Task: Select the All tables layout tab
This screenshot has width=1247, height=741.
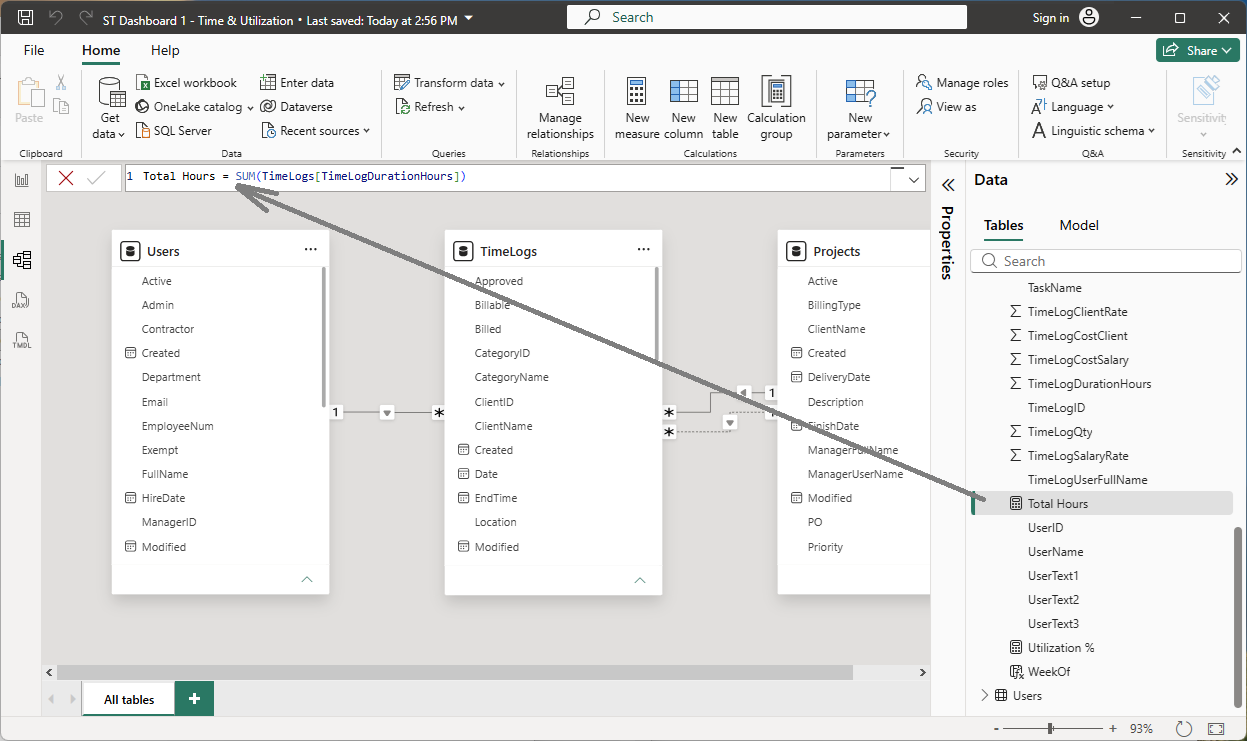Action: (129, 699)
